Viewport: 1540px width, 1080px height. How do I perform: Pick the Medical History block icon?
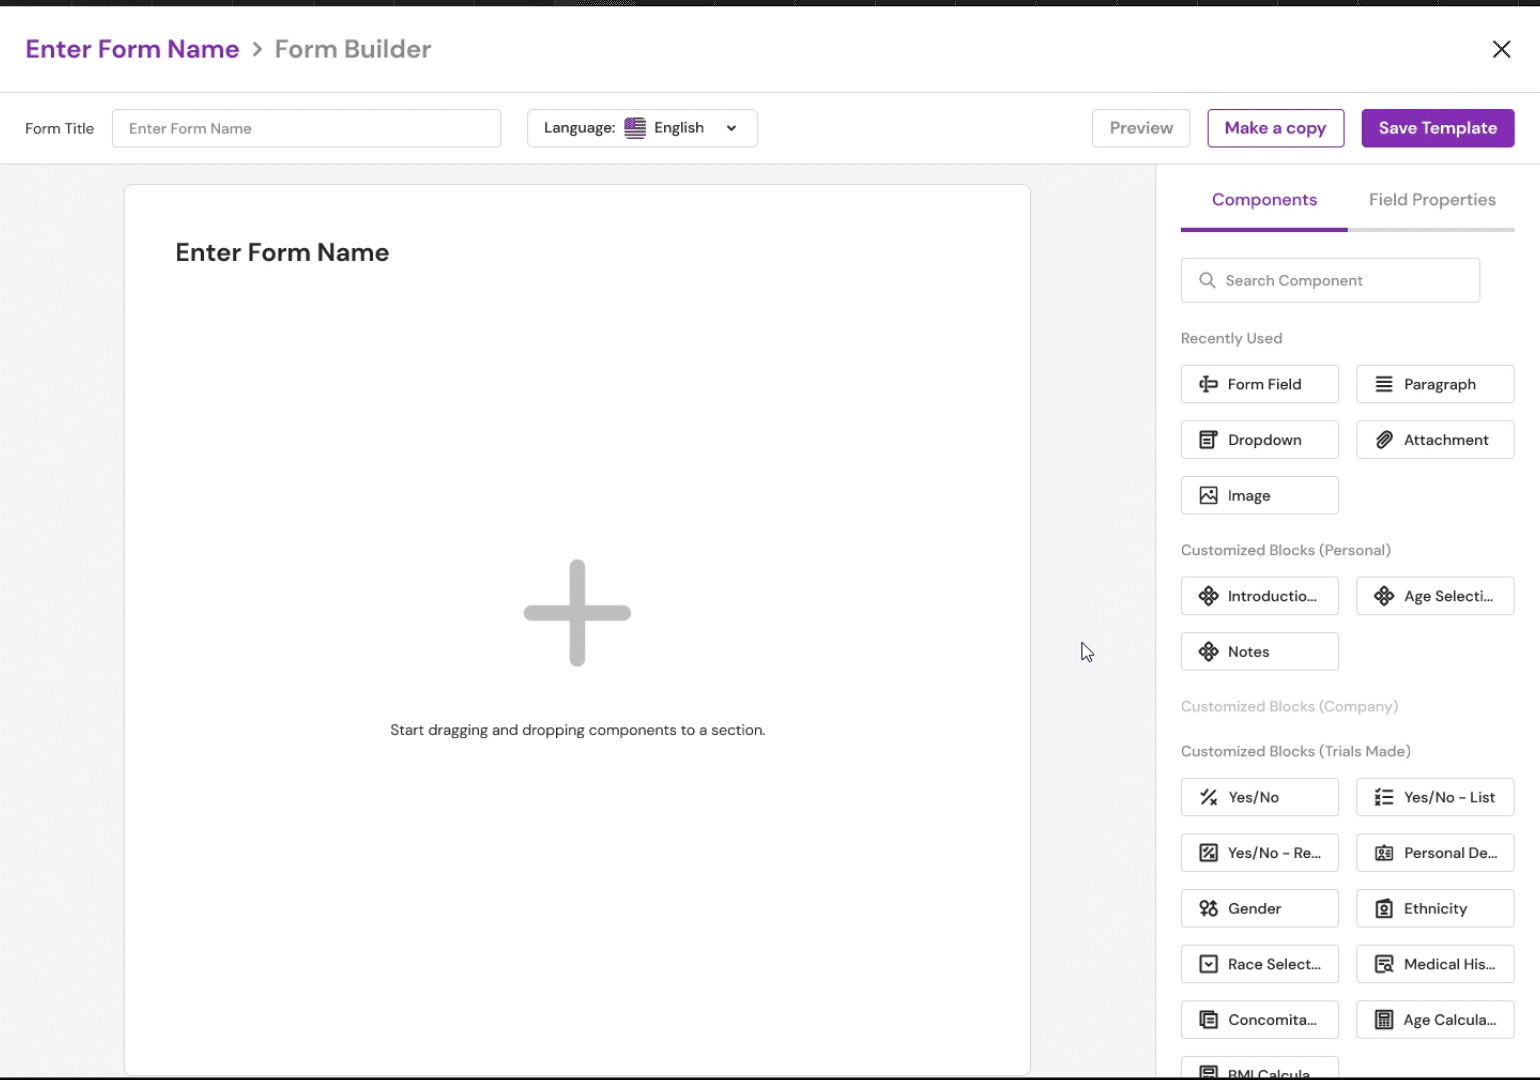pyautogui.click(x=1384, y=964)
